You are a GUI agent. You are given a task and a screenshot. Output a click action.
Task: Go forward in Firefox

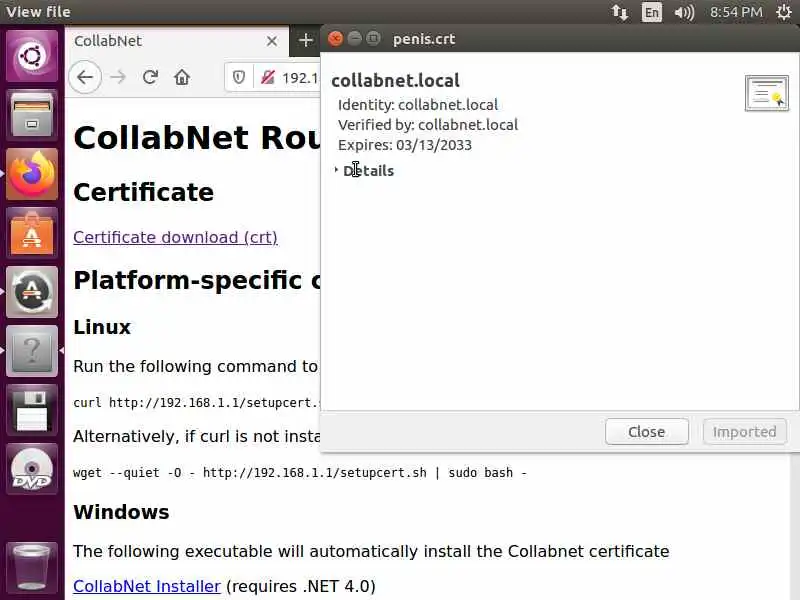coord(118,77)
